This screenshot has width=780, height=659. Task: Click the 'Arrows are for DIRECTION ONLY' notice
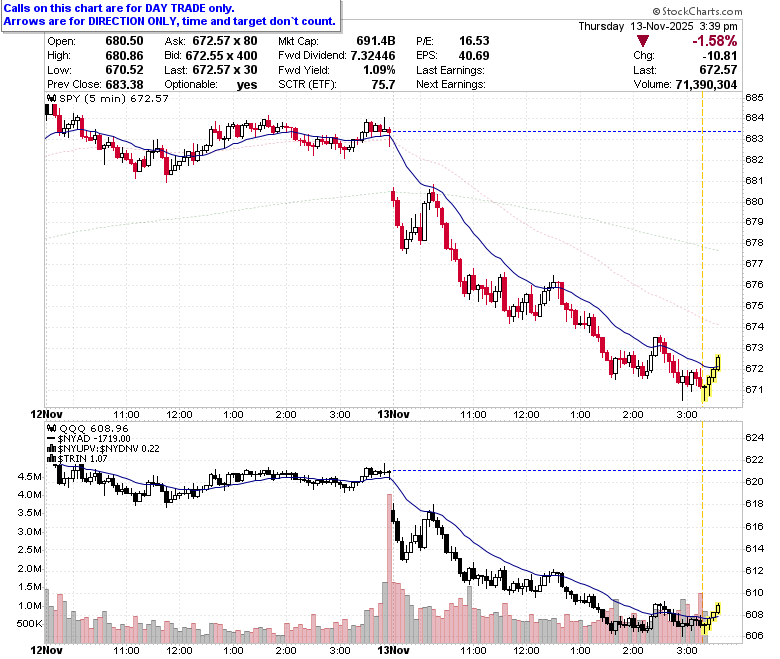click(170, 21)
